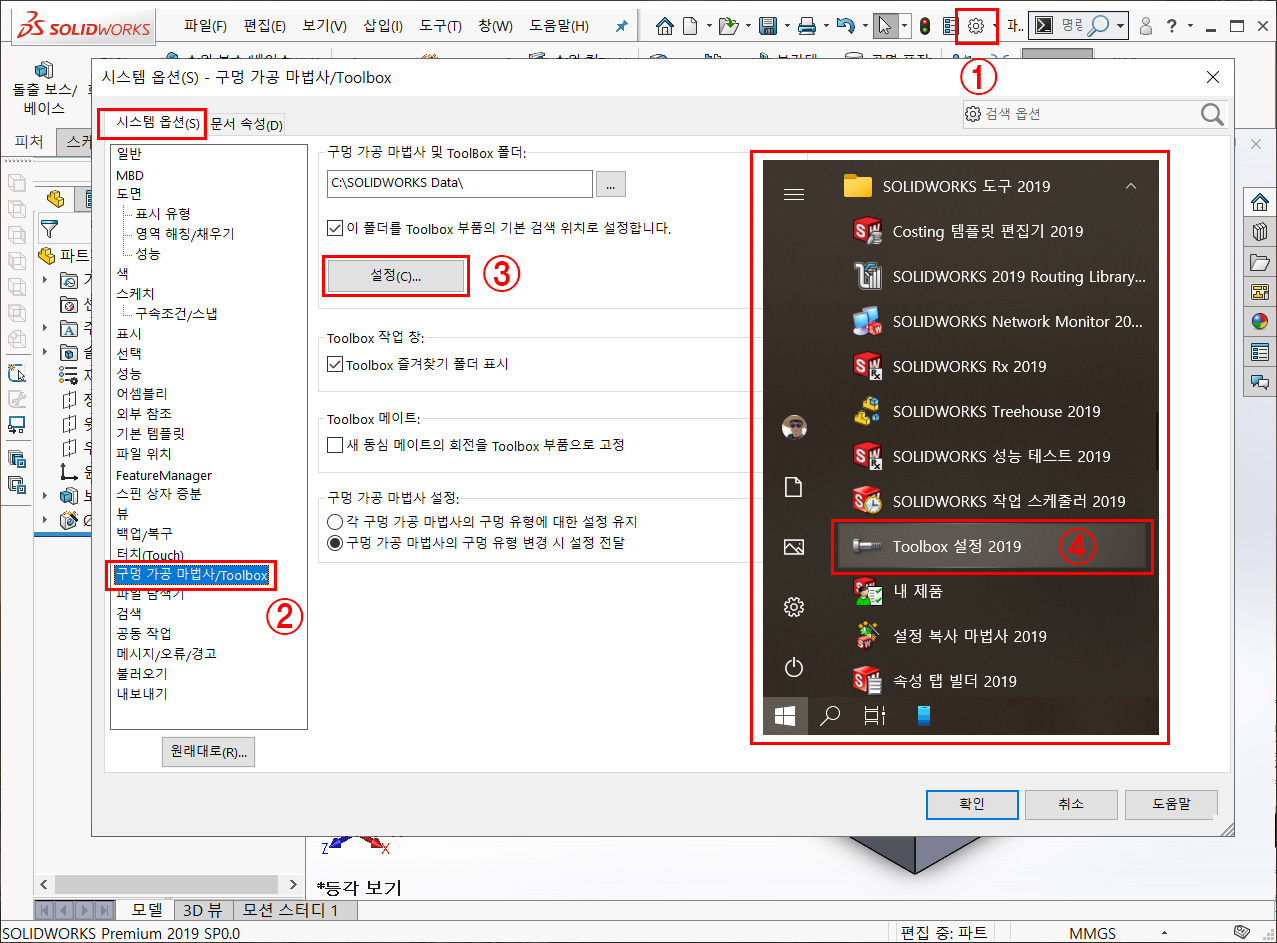Disable the Toolbox 즐겨찾기 폴더 표시 checkbox
The height and width of the screenshot is (943, 1277).
coord(337,363)
